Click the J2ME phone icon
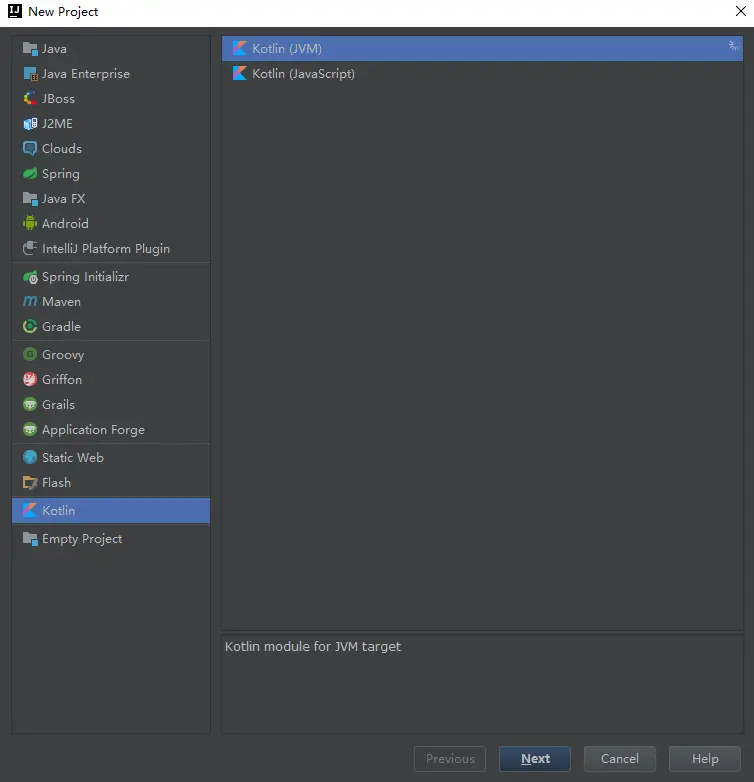The height and width of the screenshot is (782, 754). pyautogui.click(x=30, y=124)
